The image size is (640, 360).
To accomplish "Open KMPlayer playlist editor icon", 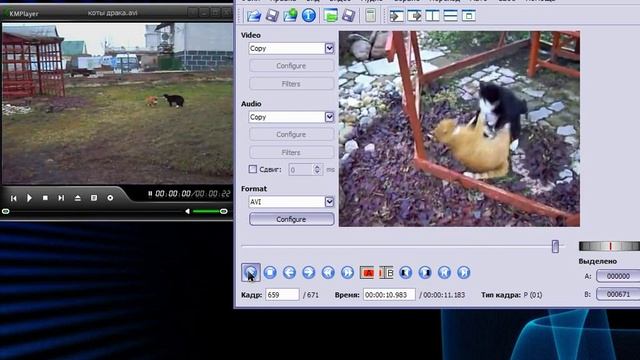I will (x=94, y=198).
